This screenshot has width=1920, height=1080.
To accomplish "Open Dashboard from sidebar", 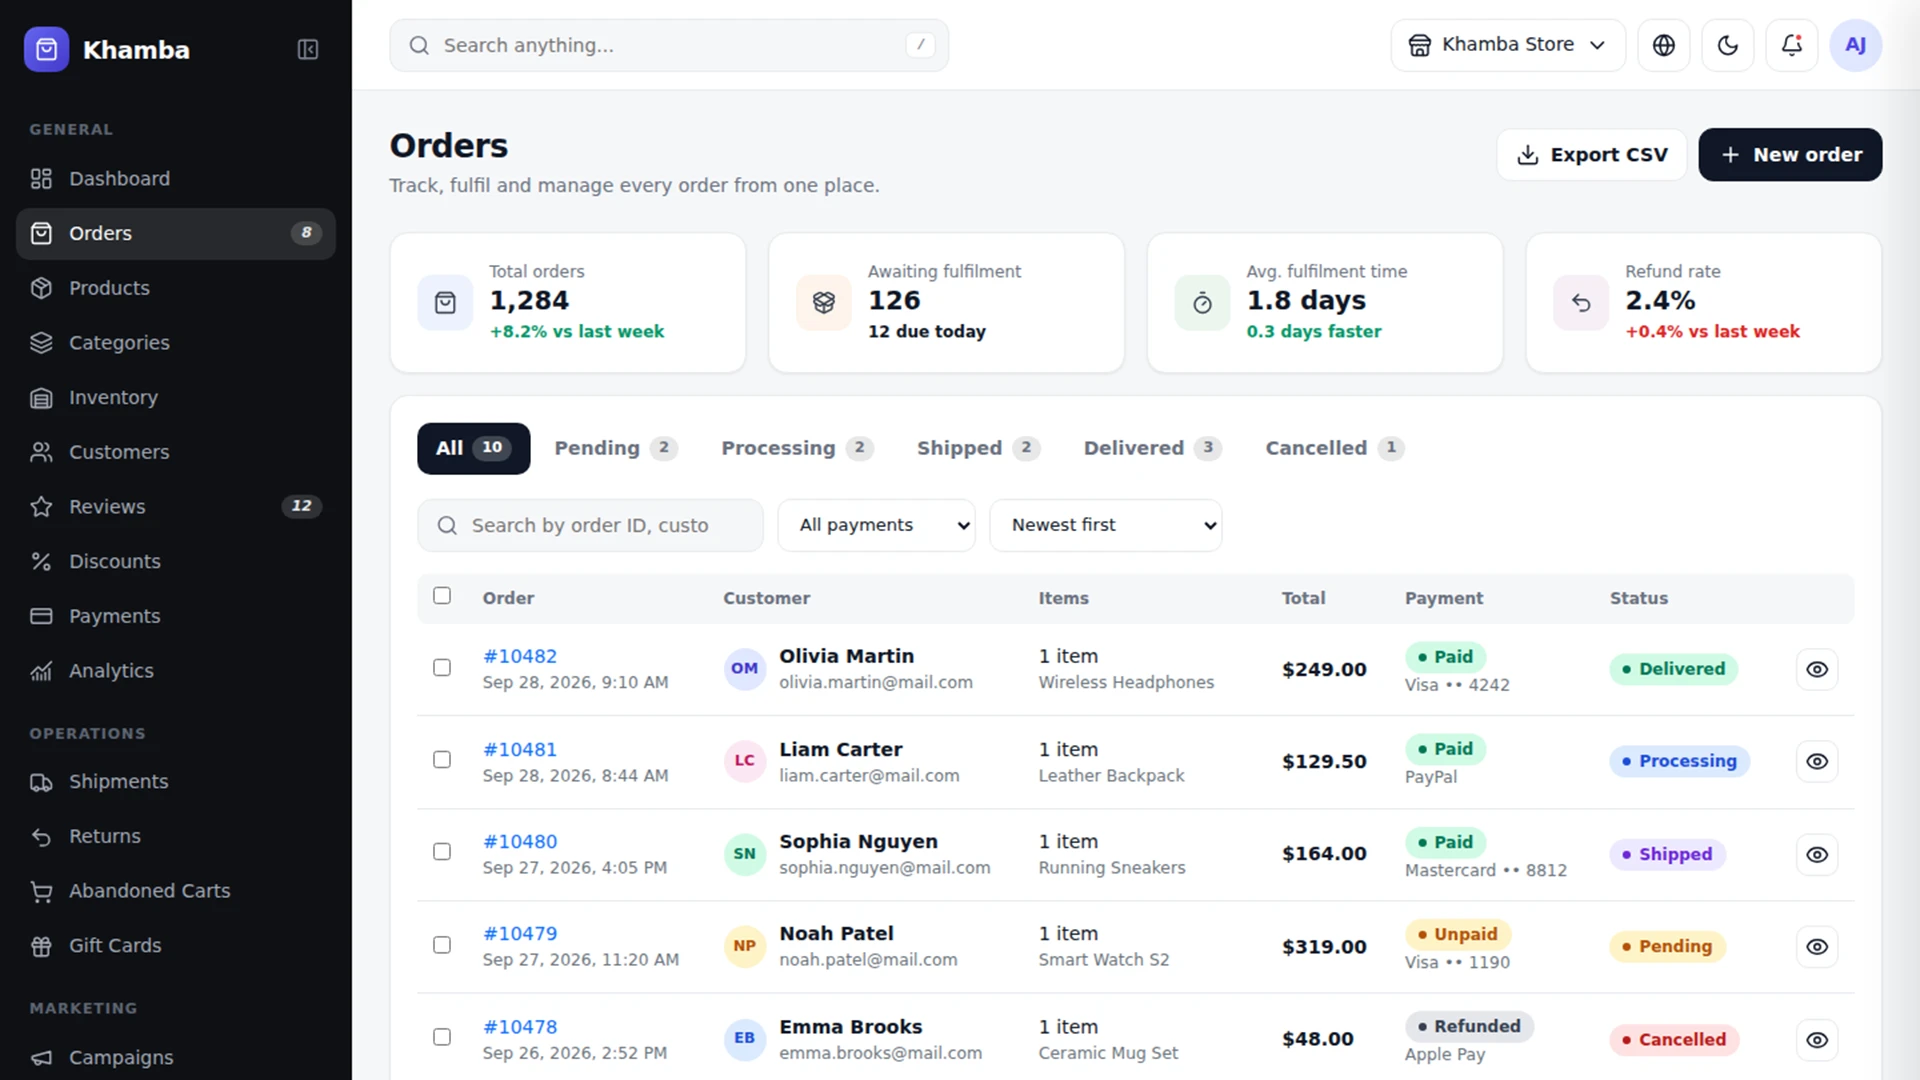I will [x=176, y=179].
